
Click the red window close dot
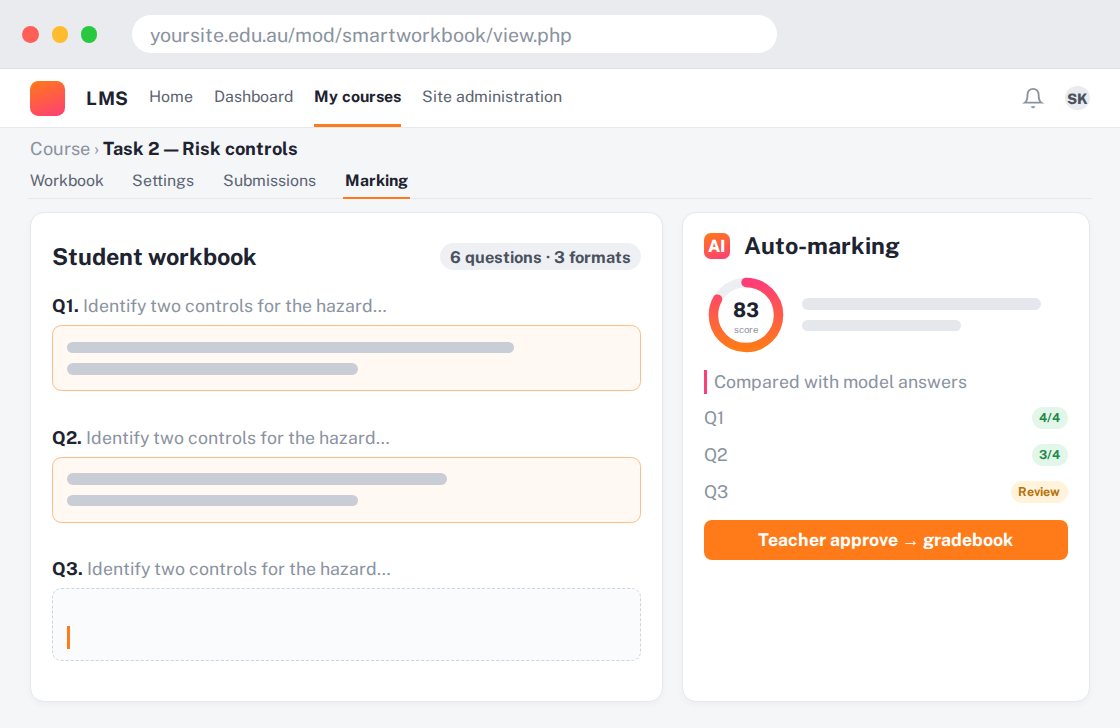[31, 34]
